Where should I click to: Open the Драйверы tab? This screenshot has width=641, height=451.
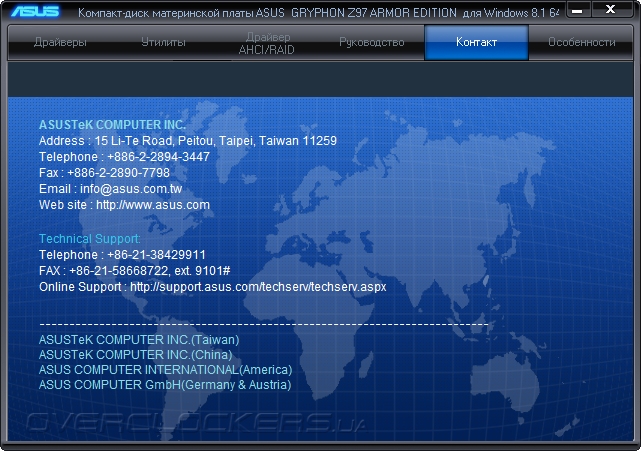61,42
